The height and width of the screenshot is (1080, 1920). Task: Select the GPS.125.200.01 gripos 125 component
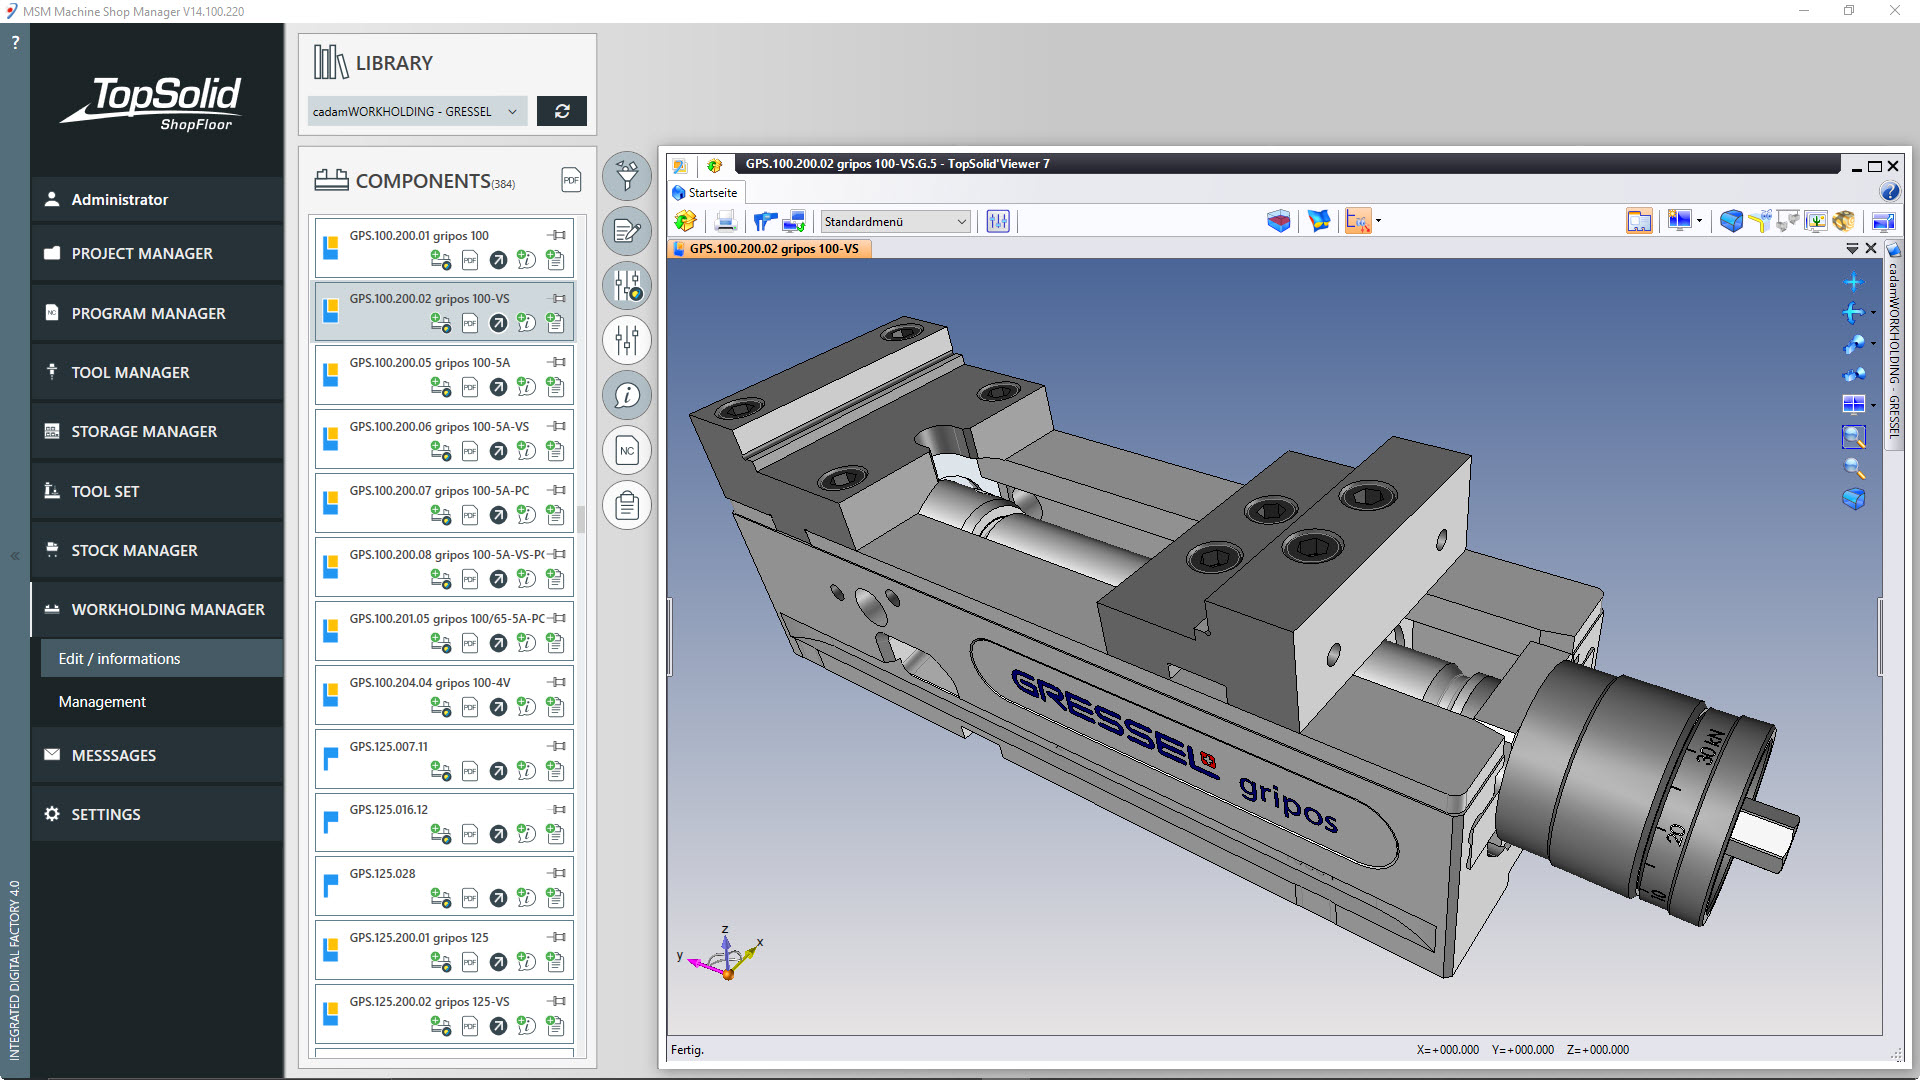click(420, 938)
